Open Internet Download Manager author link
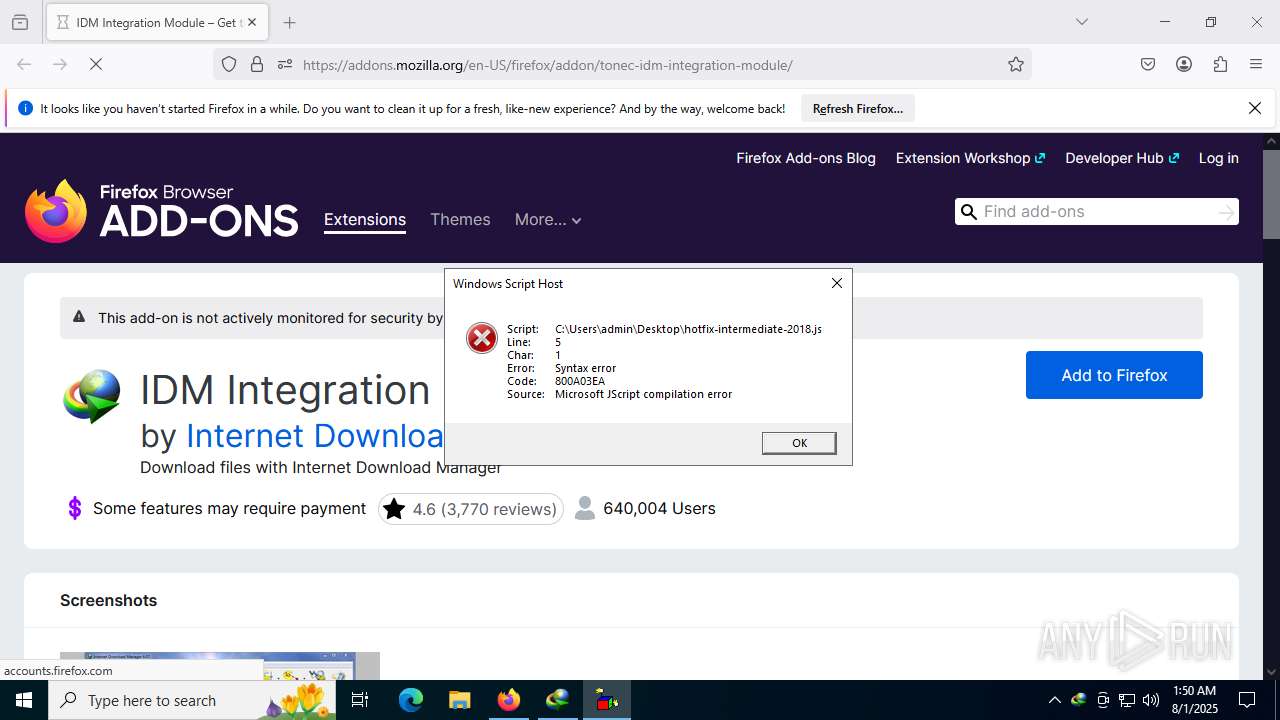The height and width of the screenshot is (720, 1280). tap(315, 436)
